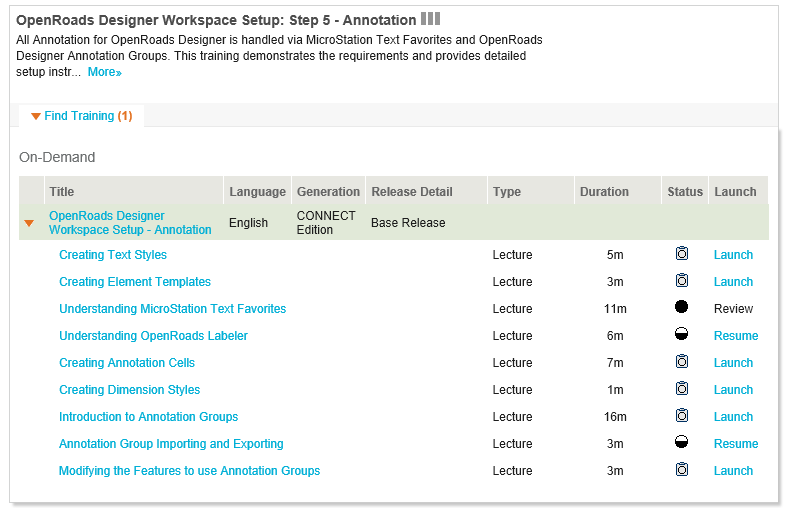Click the CONNECT Edition generation cell
787x508 pixels.
click(x=326, y=223)
